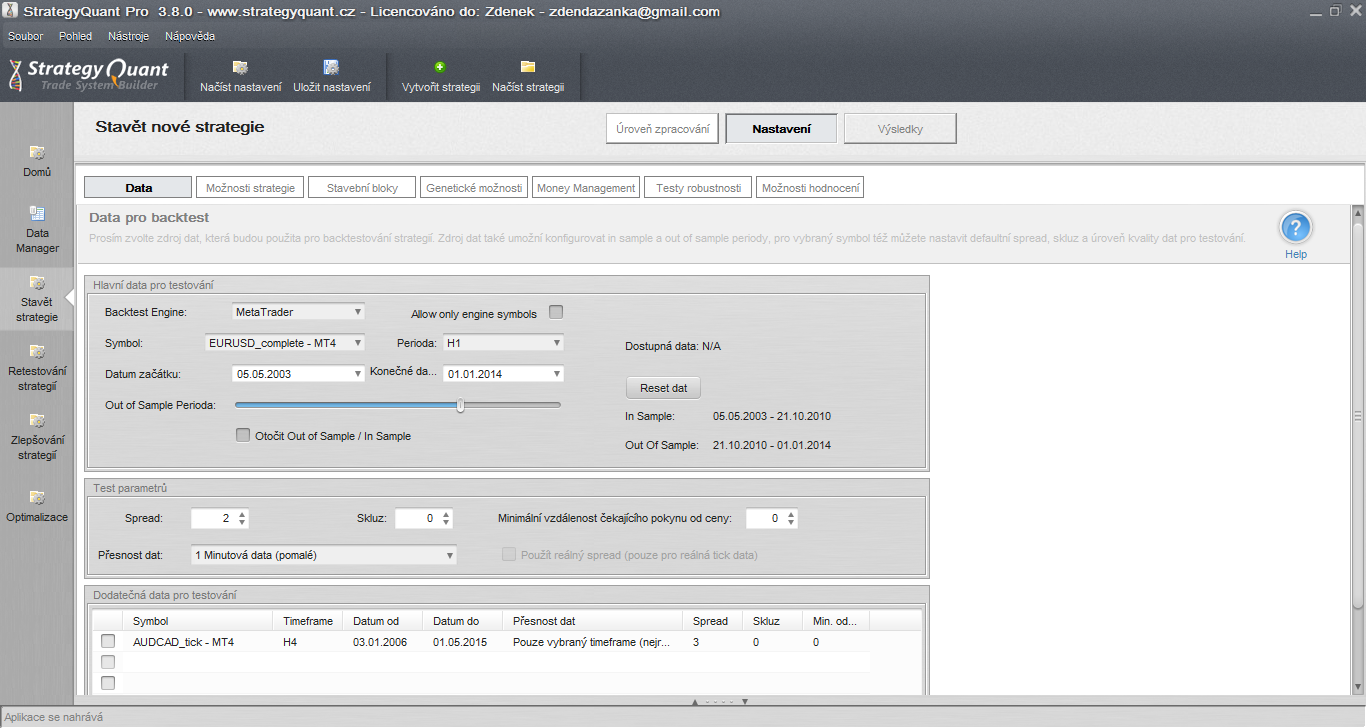The width and height of the screenshot is (1366, 728).
Task: Click the Přesnost dat column header
Action: pos(592,621)
